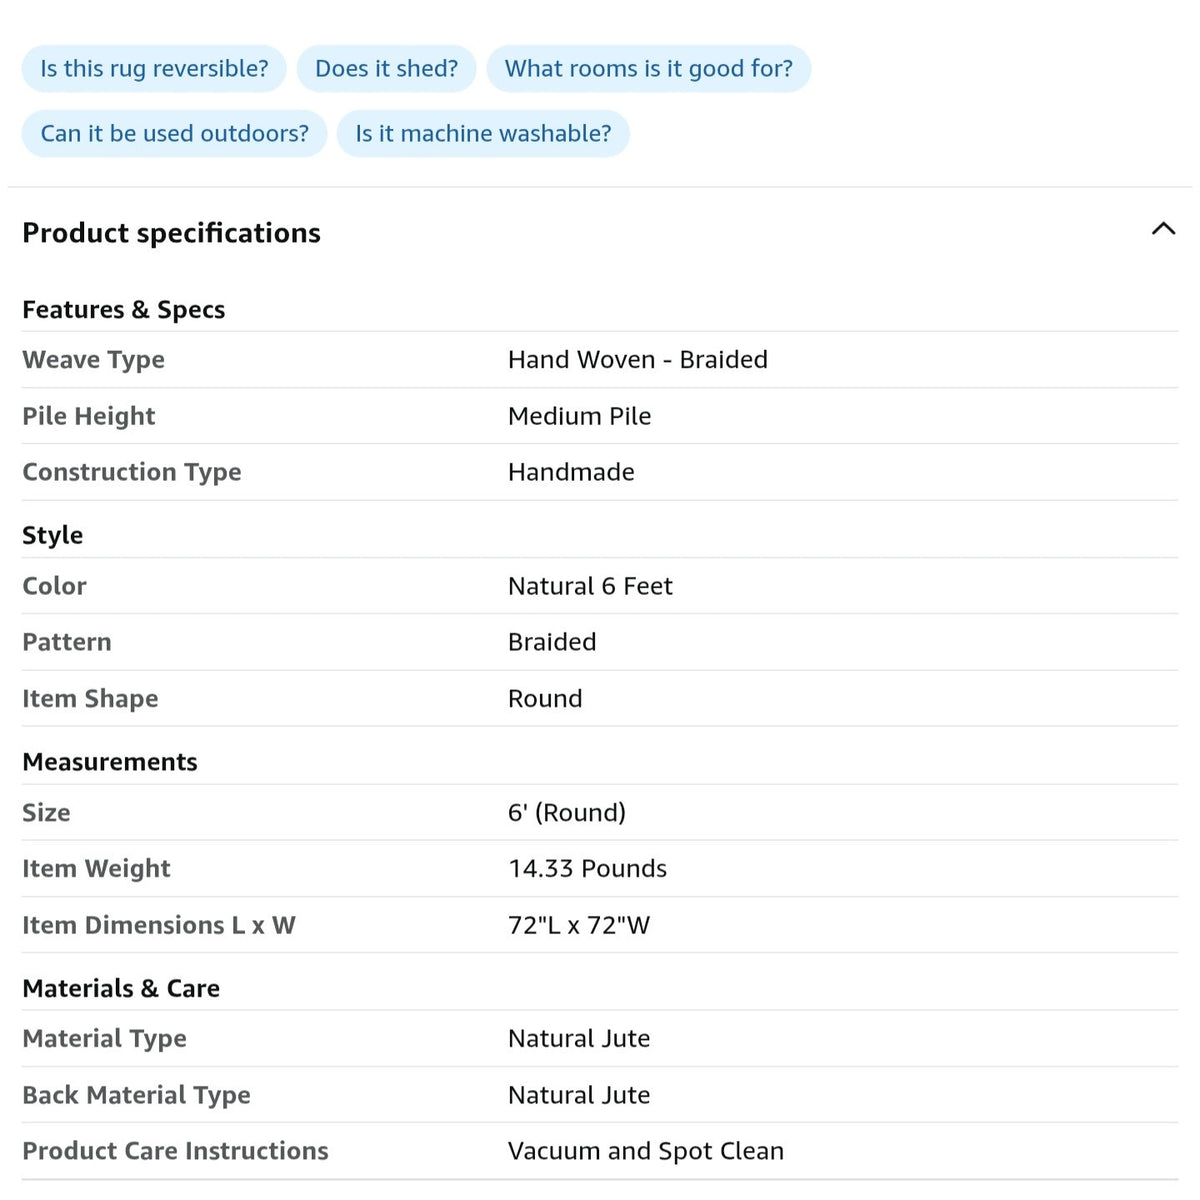Select '14.33 Pounds' weight value
1200x1200 pixels.
pyautogui.click(x=587, y=869)
